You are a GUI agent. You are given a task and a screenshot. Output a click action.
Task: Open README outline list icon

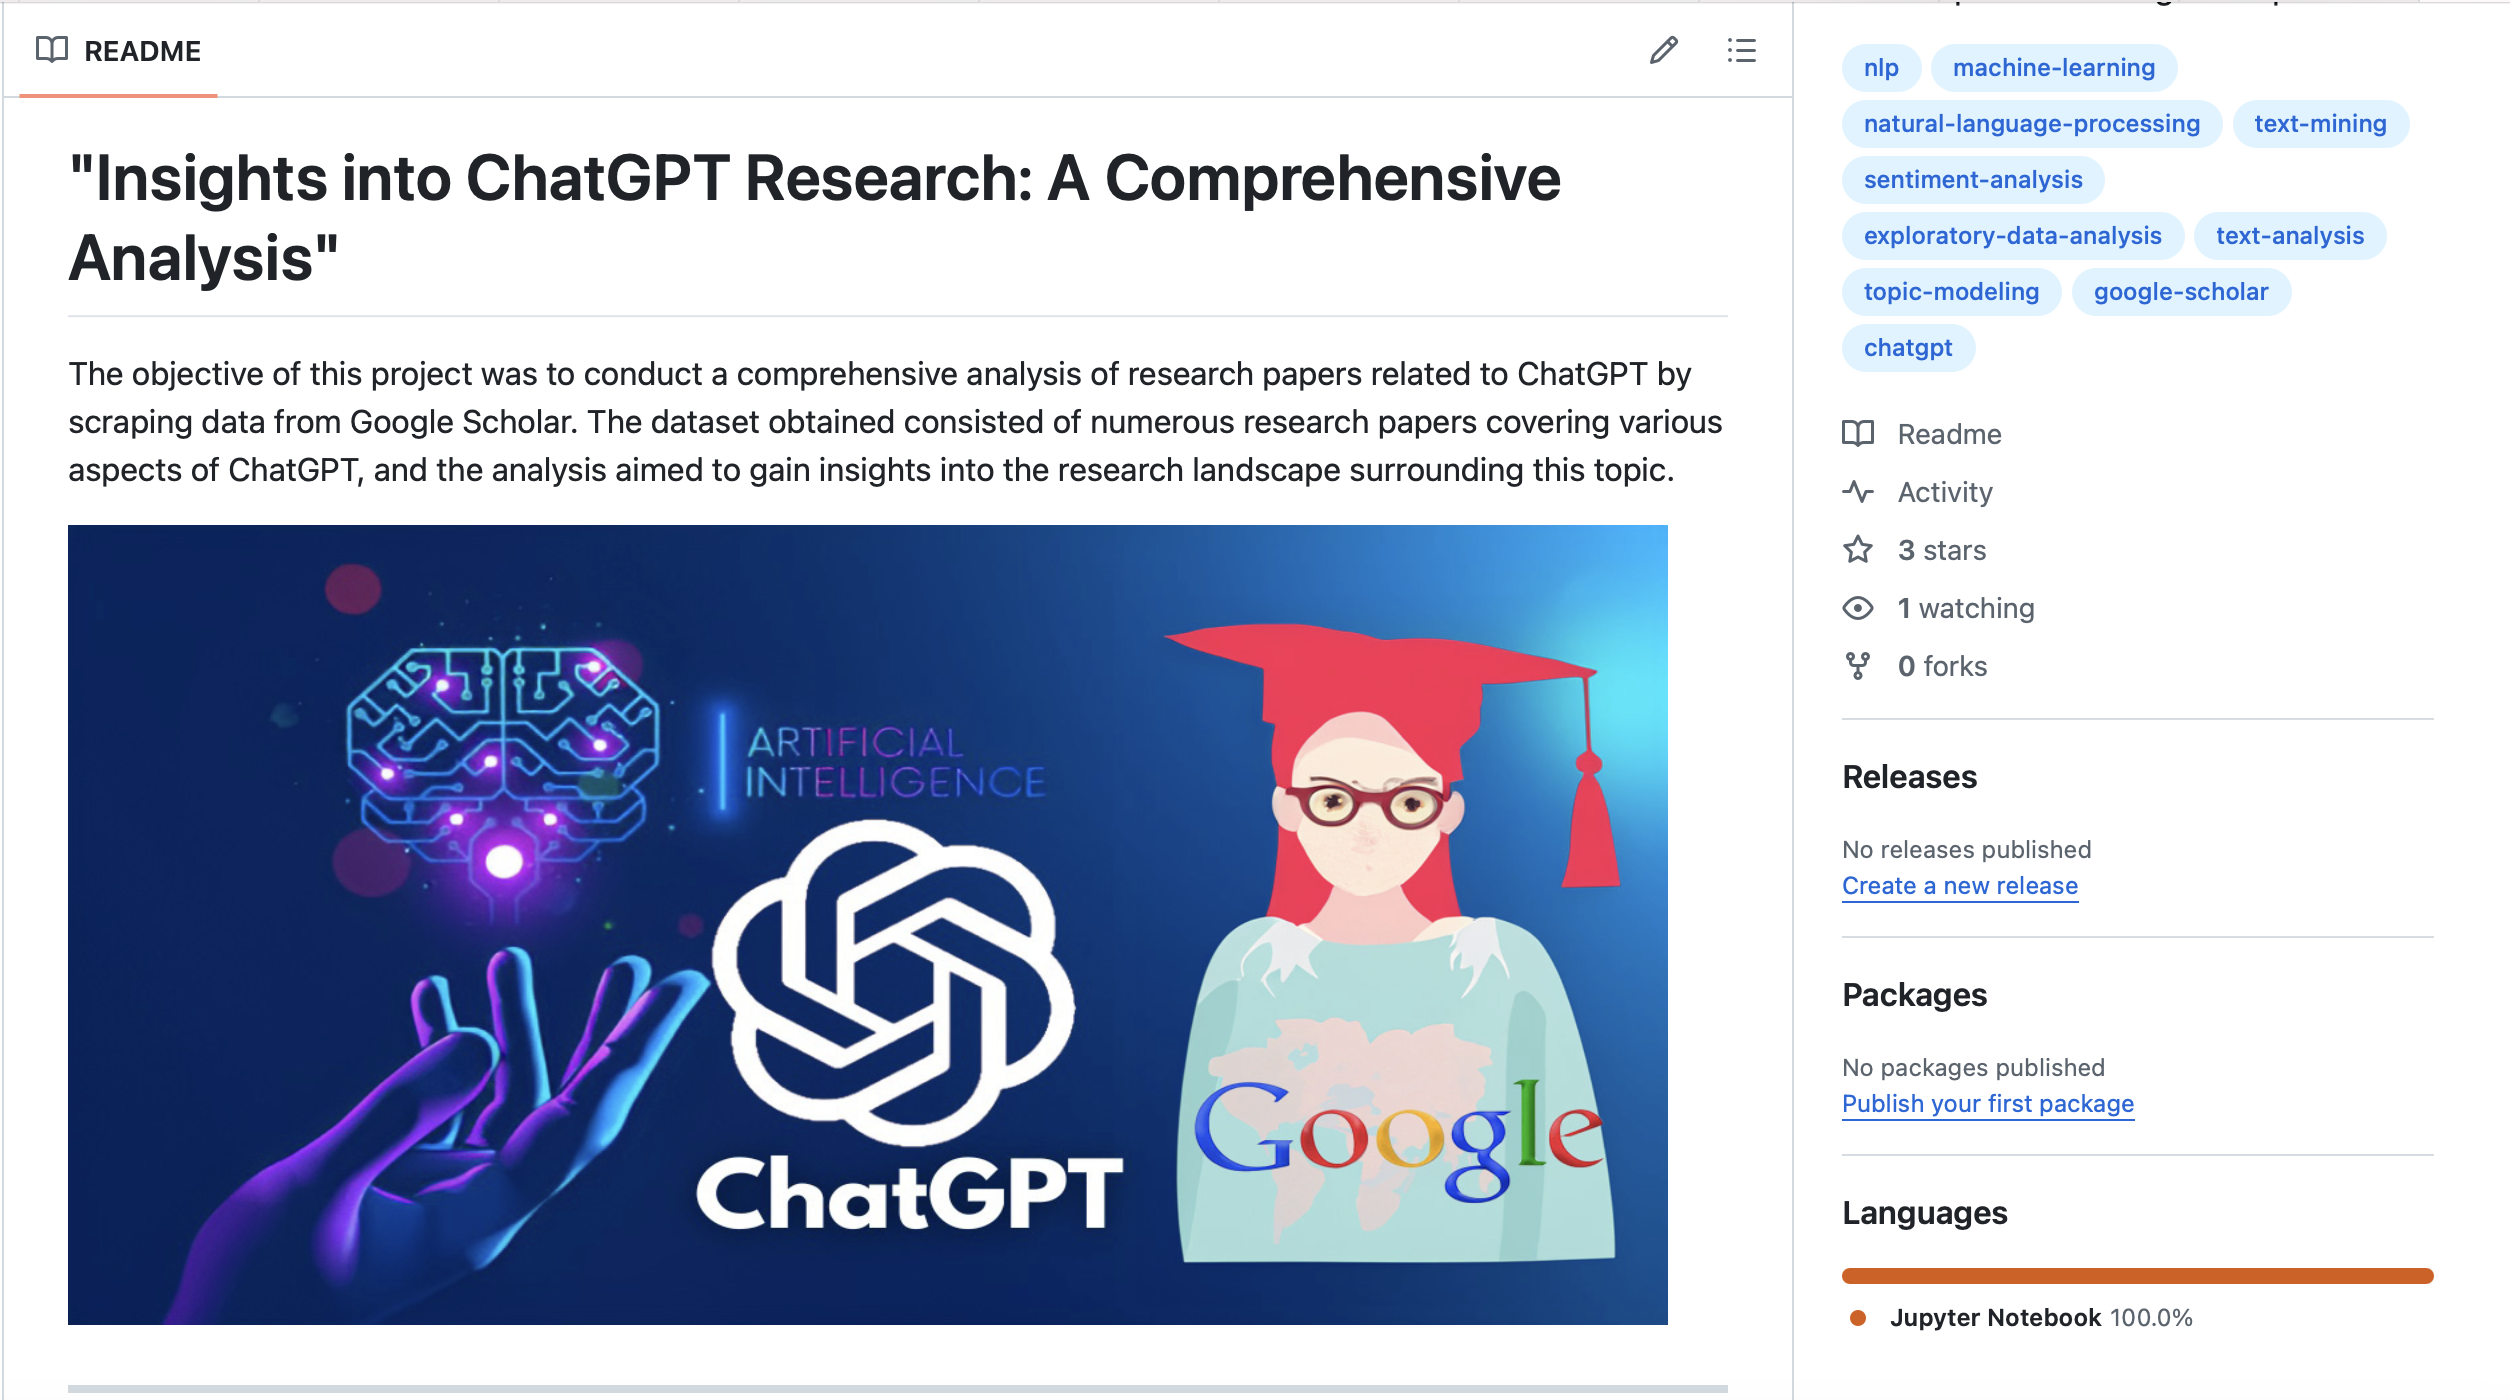[1741, 50]
